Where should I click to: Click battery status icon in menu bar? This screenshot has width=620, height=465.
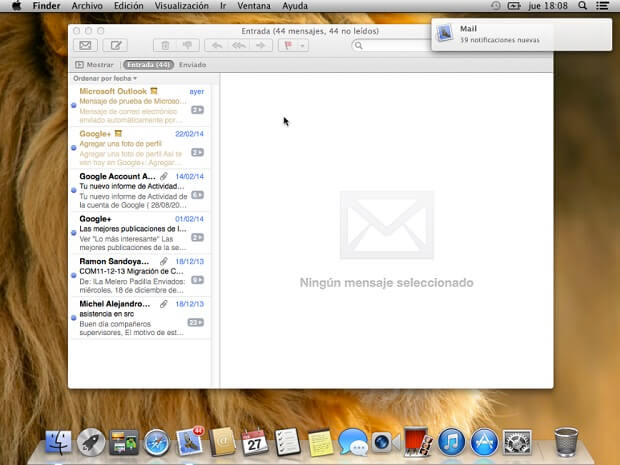coord(514,6)
